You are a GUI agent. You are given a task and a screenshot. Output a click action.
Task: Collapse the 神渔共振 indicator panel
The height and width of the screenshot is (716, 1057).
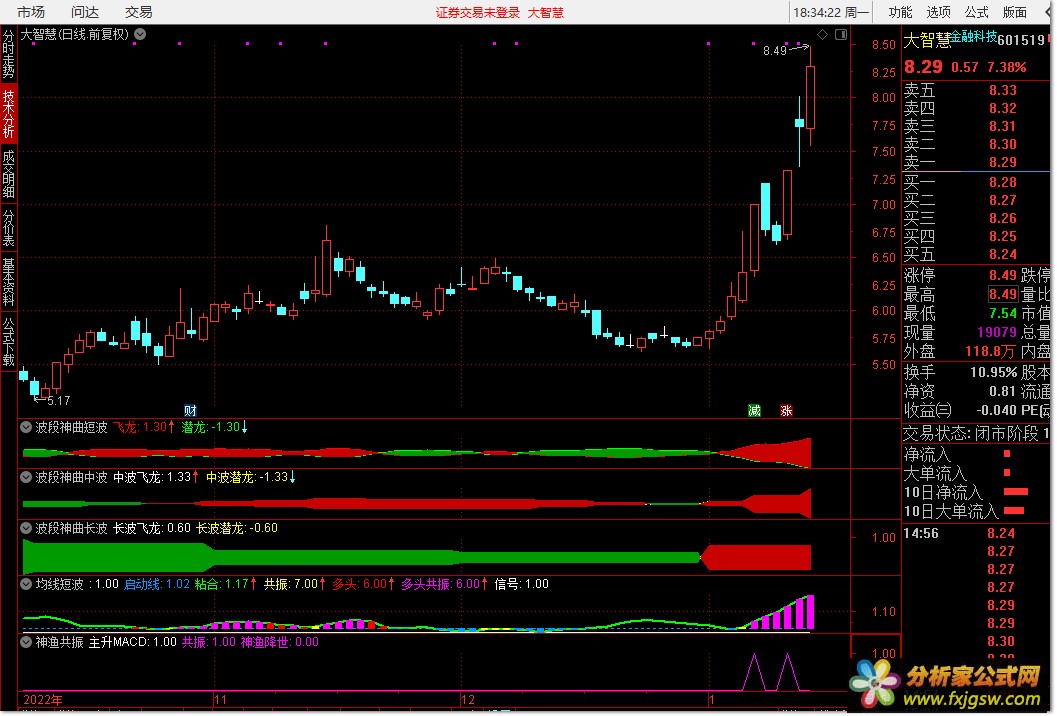point(26,642)
